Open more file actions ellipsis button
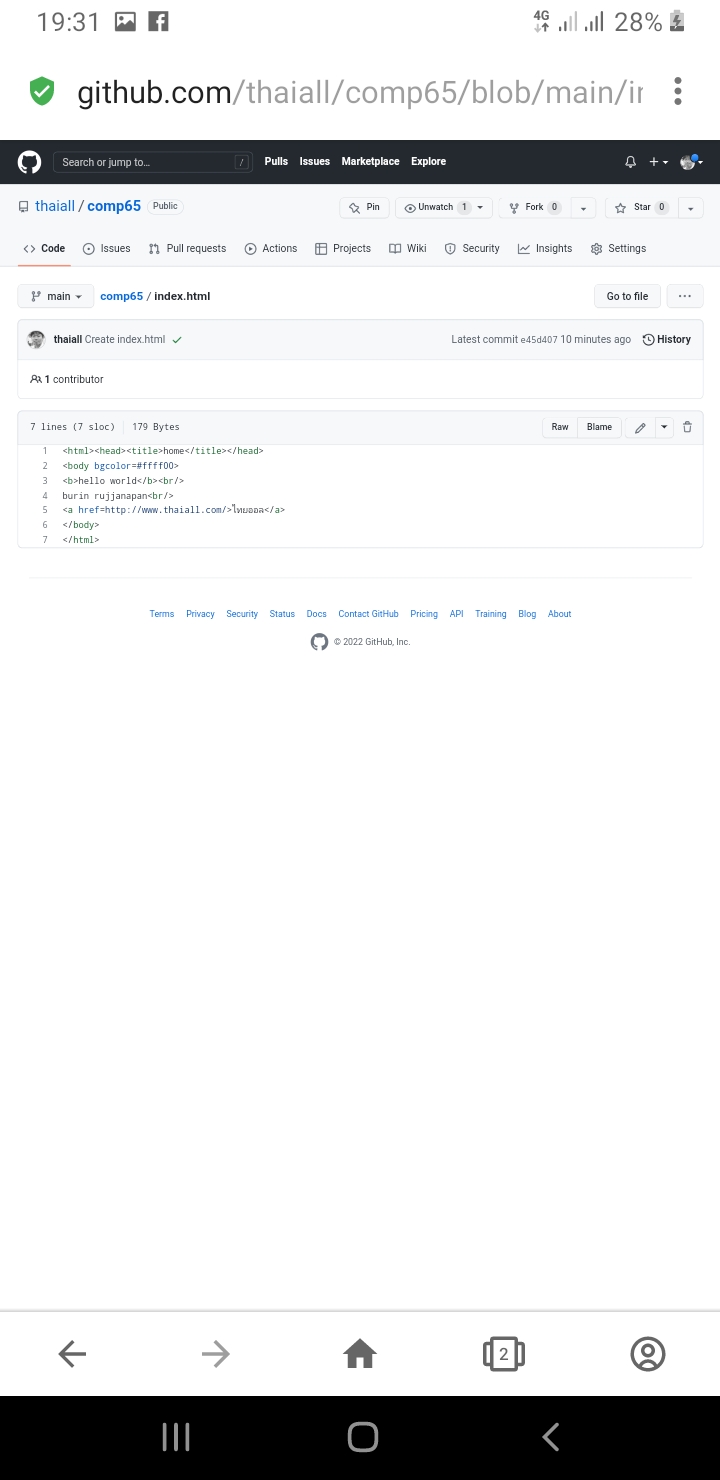This screenshot has width=720, height=1480. pos(684,296)
